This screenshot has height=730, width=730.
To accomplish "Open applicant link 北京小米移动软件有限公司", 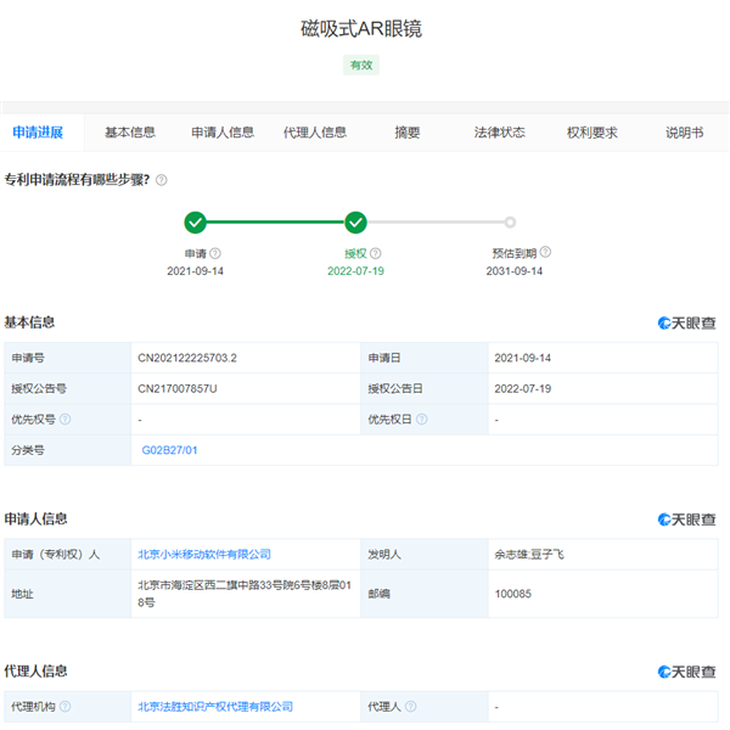I will pos(204,554).
